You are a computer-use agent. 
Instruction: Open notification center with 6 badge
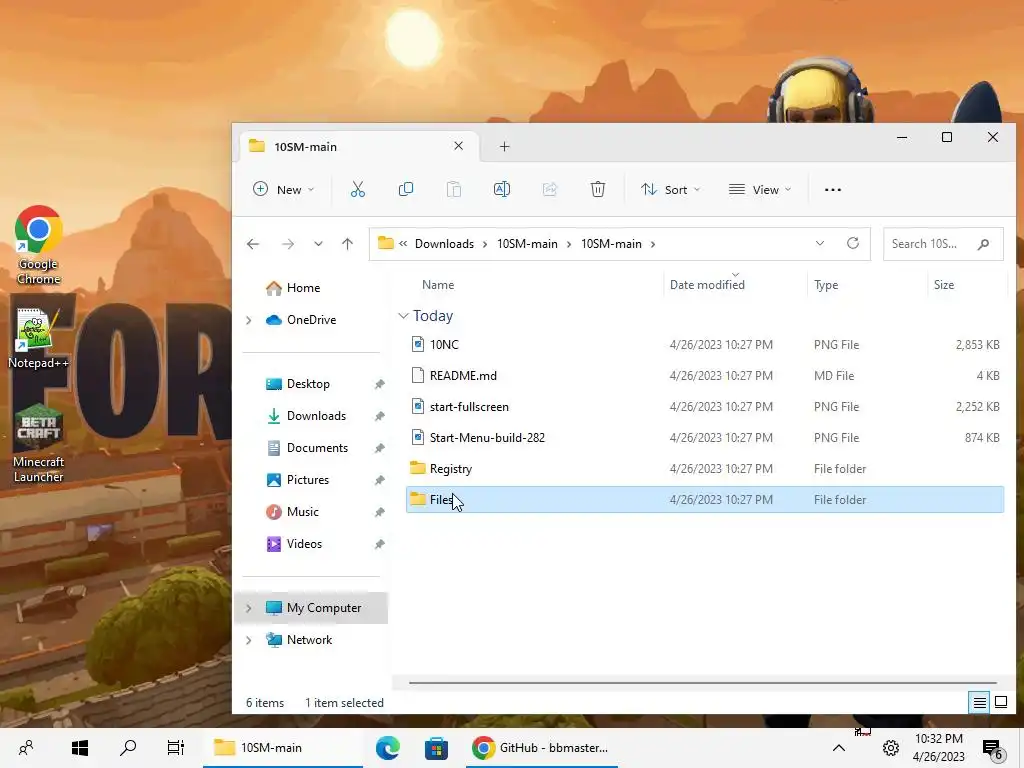993,749
